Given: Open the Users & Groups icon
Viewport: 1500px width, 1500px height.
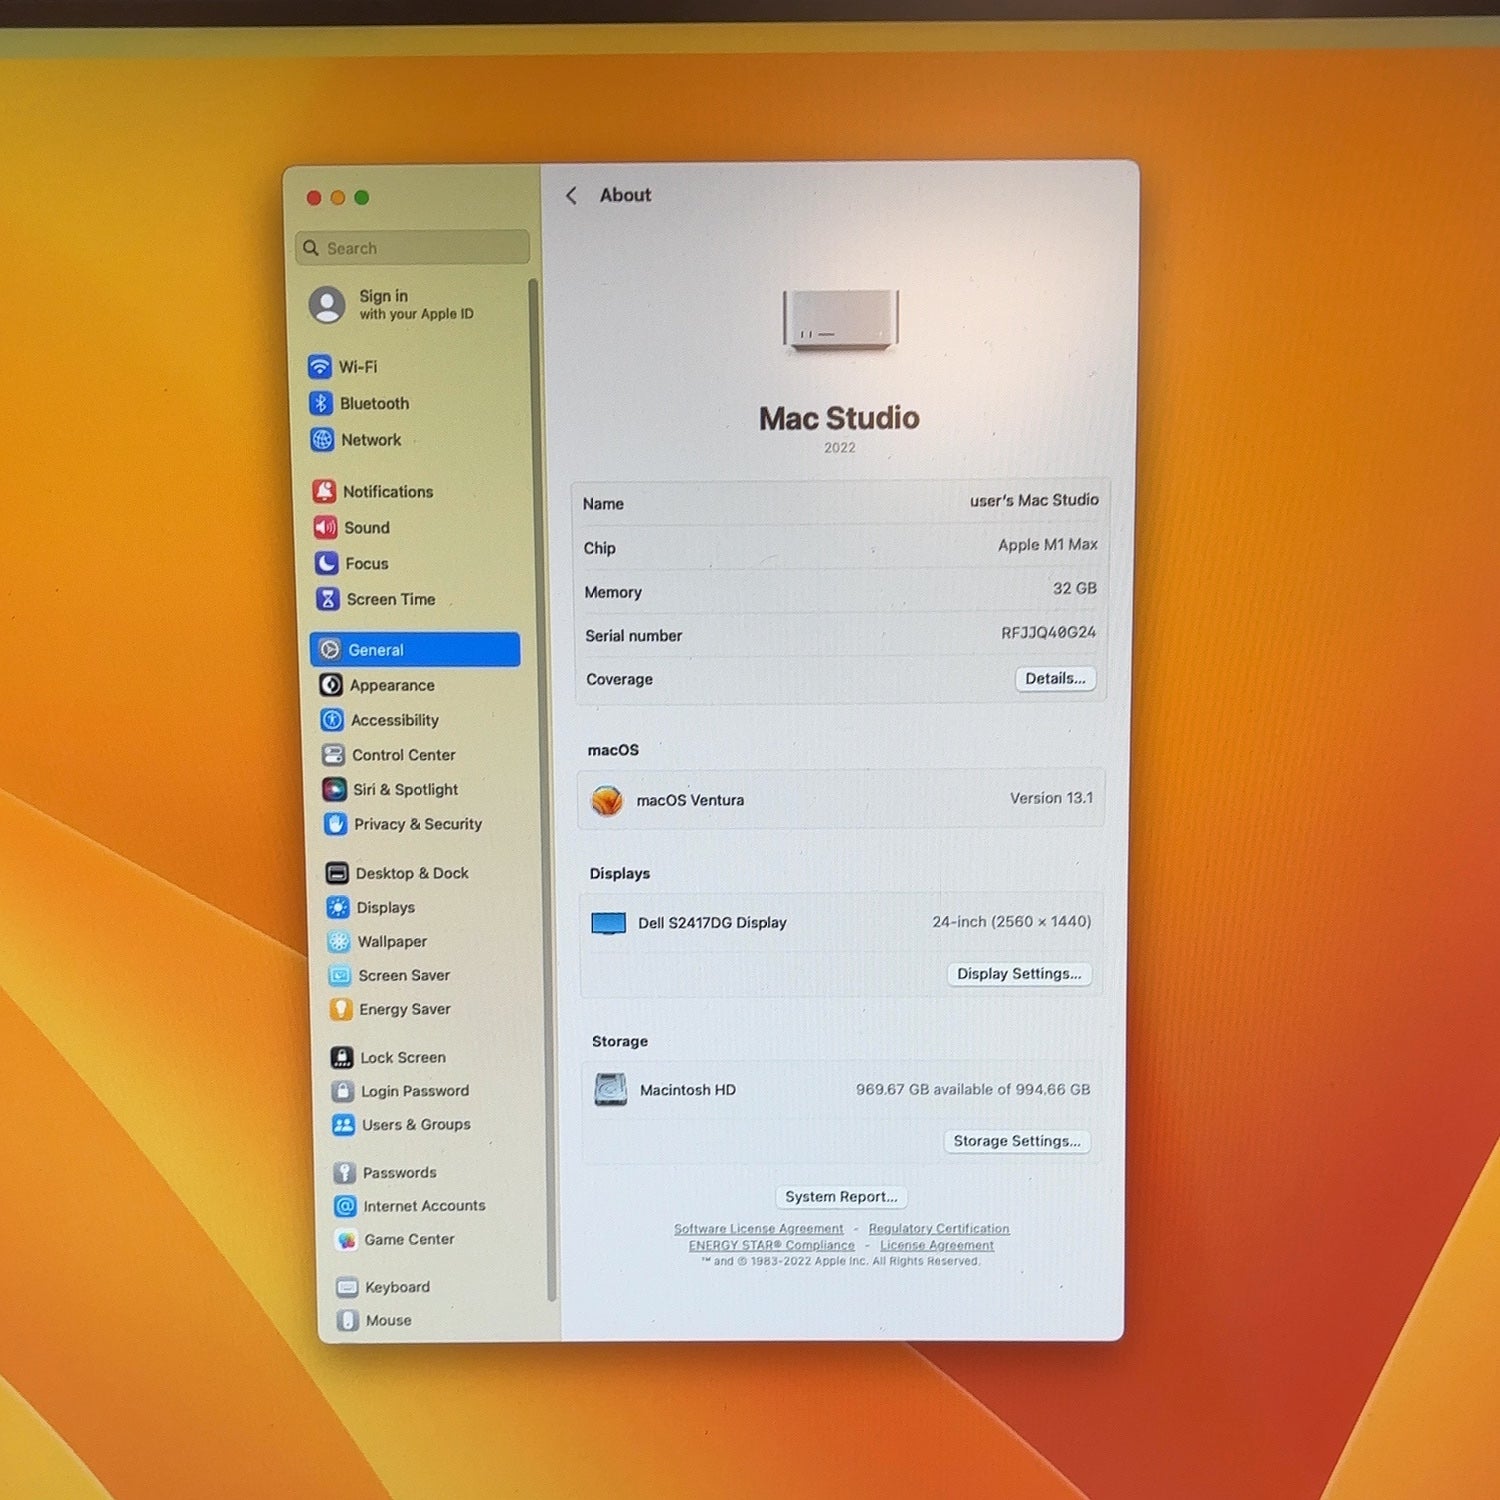Looking at the screenshot, I should click(x=344, y=1125).
